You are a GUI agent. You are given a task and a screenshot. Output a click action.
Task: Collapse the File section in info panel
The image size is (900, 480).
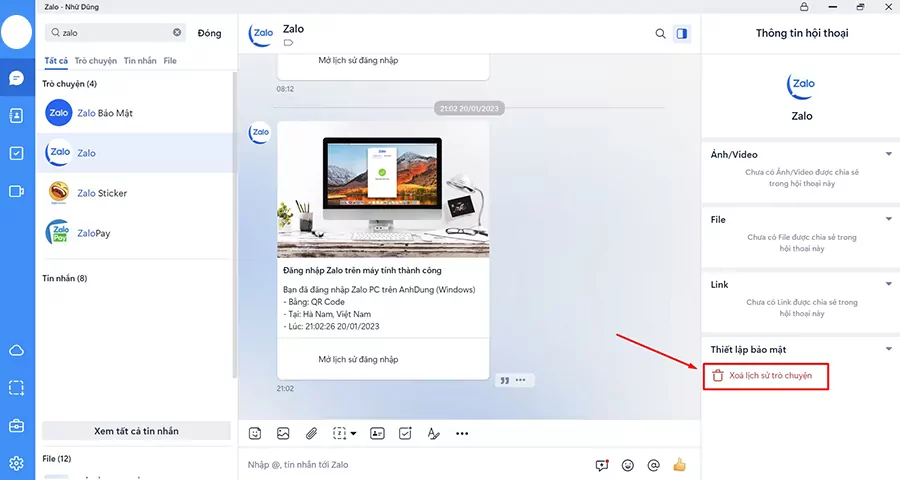click(x=889, y=219)
